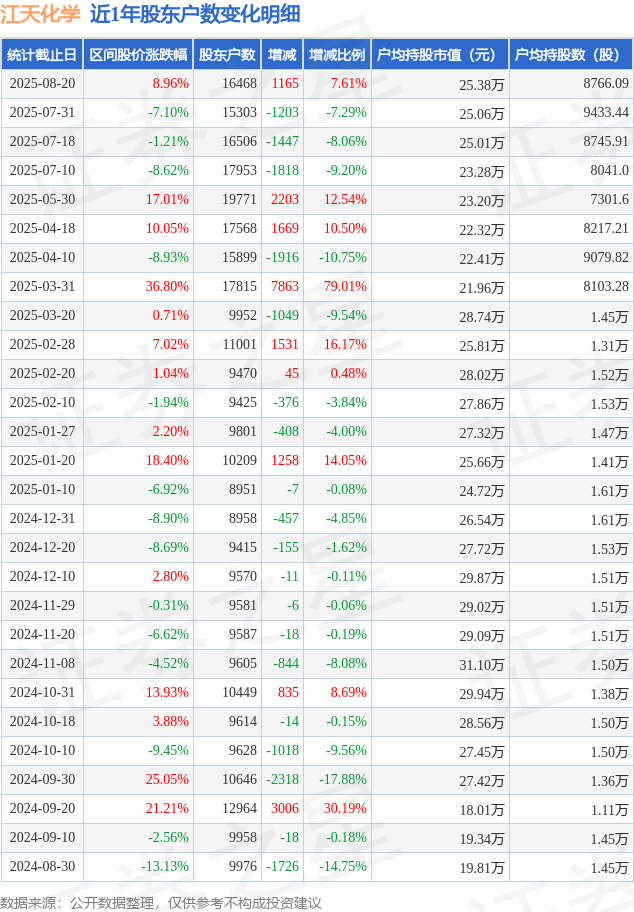Select the 2024-09-30 row date
Image resolution: width=634 pixels, height=912 pixels.
click(42, 779)
